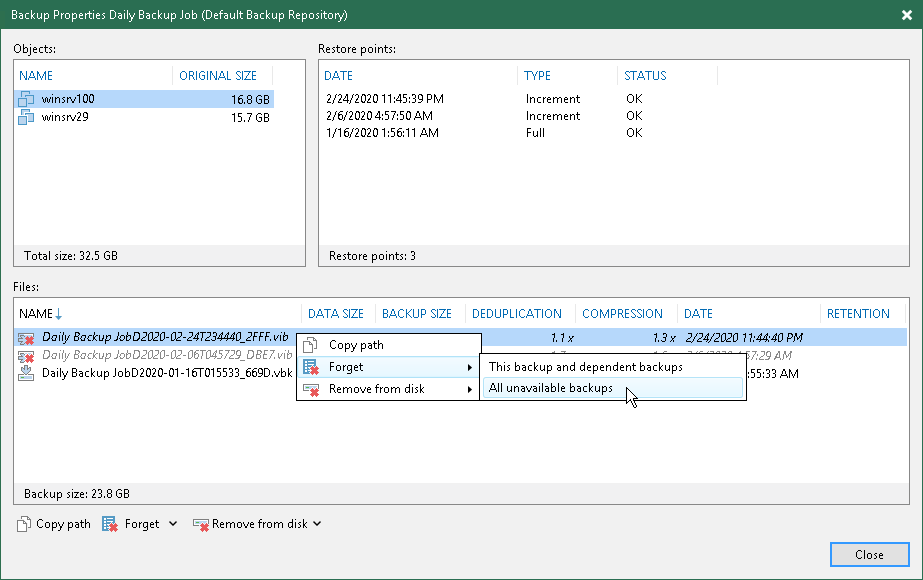Image resolution: width=923 pixels, height=580 pixels.
Task: Select the 1/16/2020 Full restore point
Action: [382, 133]
